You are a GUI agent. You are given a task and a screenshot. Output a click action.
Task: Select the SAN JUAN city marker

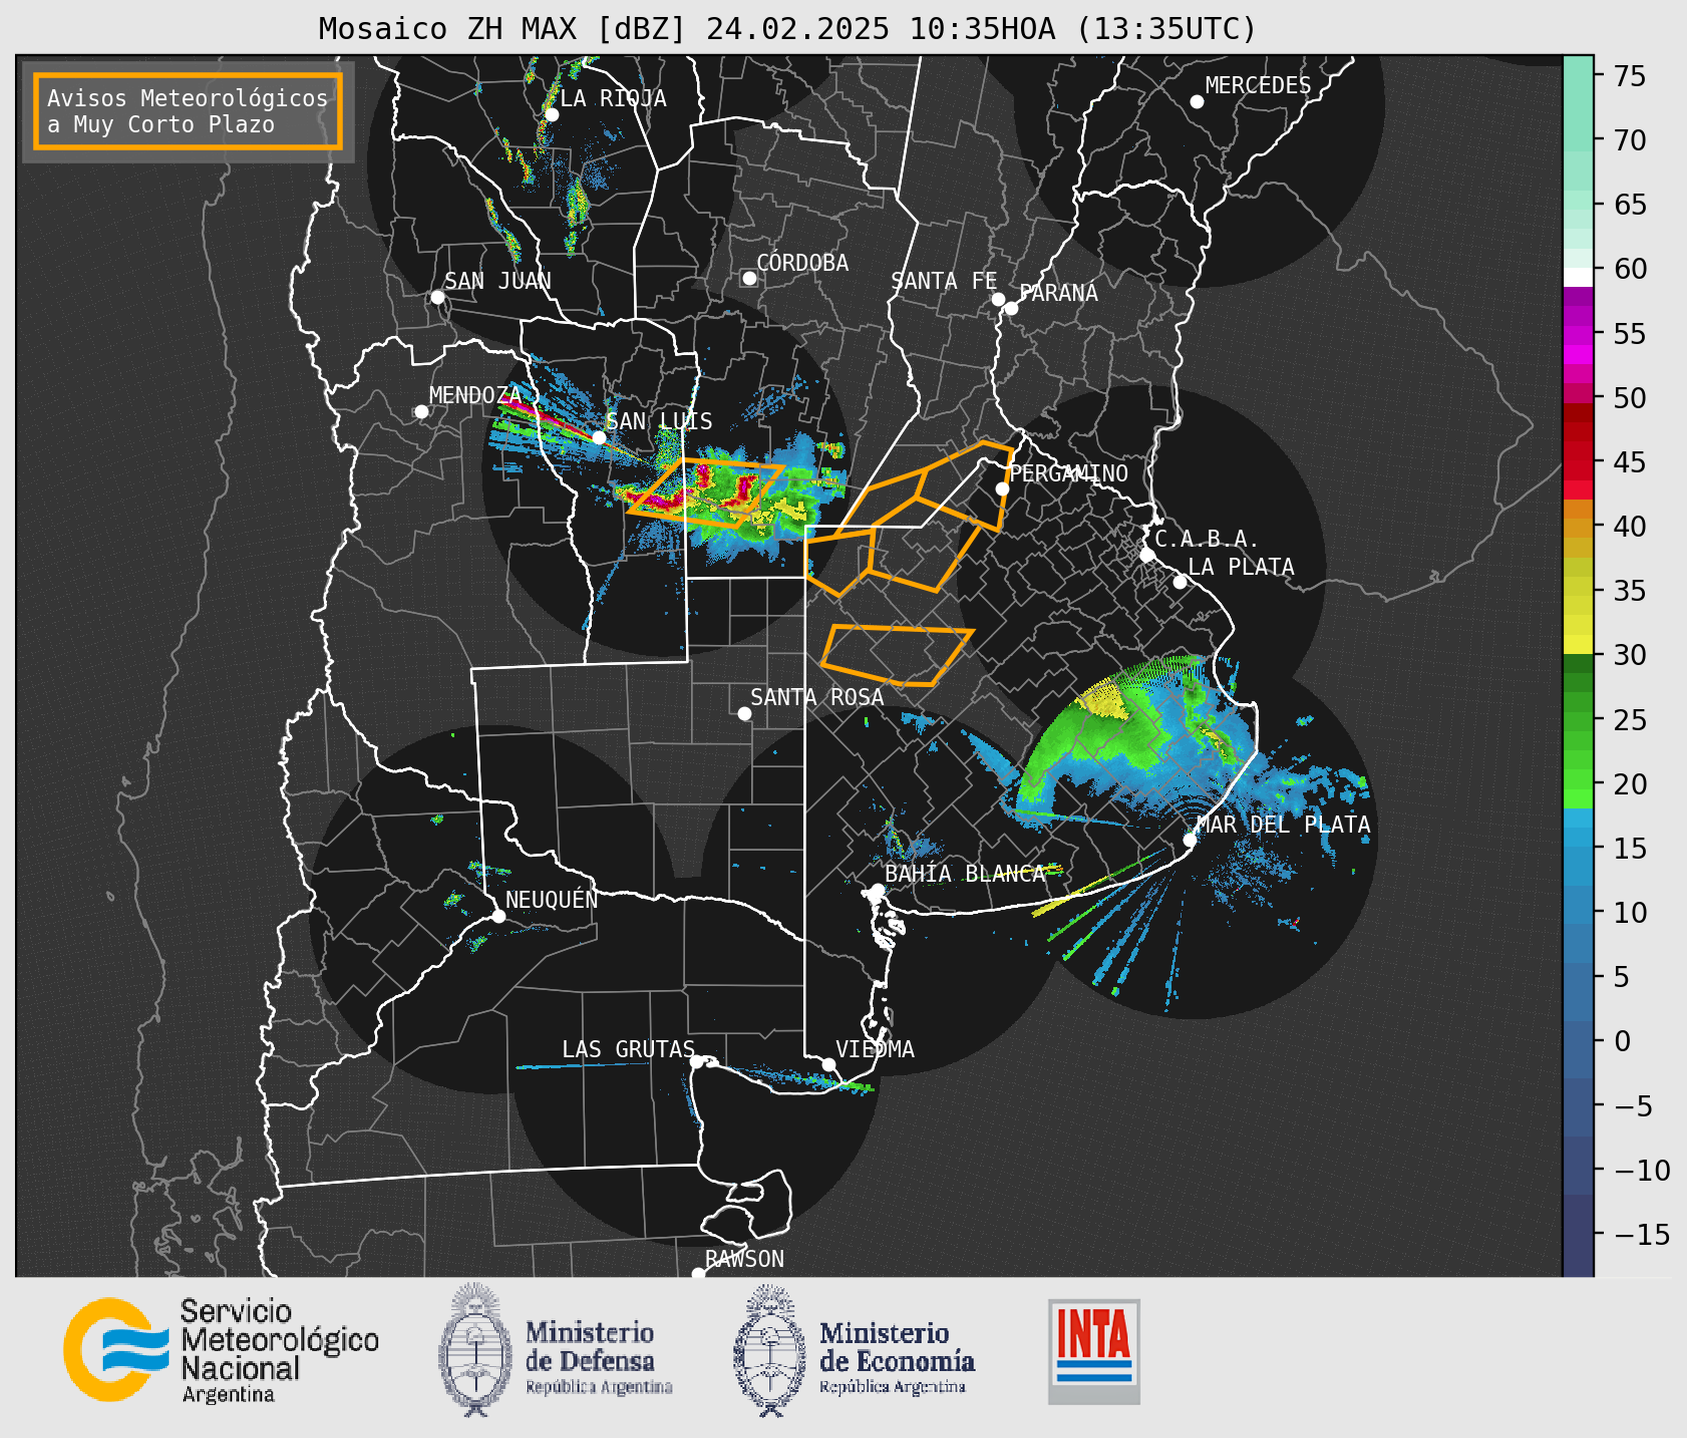[437, 297]
